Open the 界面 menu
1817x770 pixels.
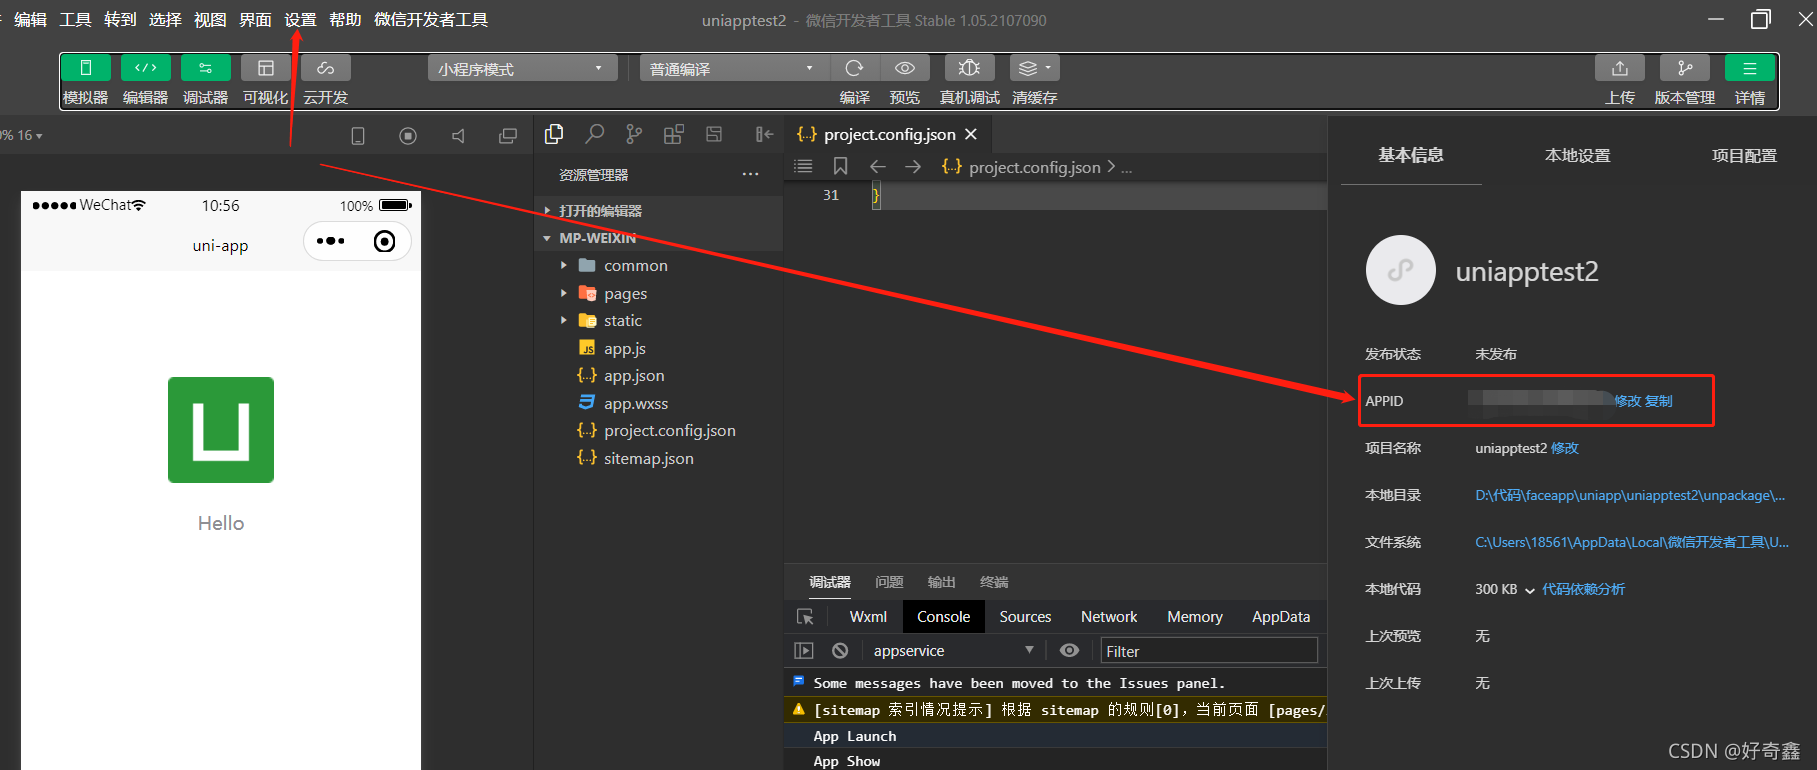click(x=255, y=20)
